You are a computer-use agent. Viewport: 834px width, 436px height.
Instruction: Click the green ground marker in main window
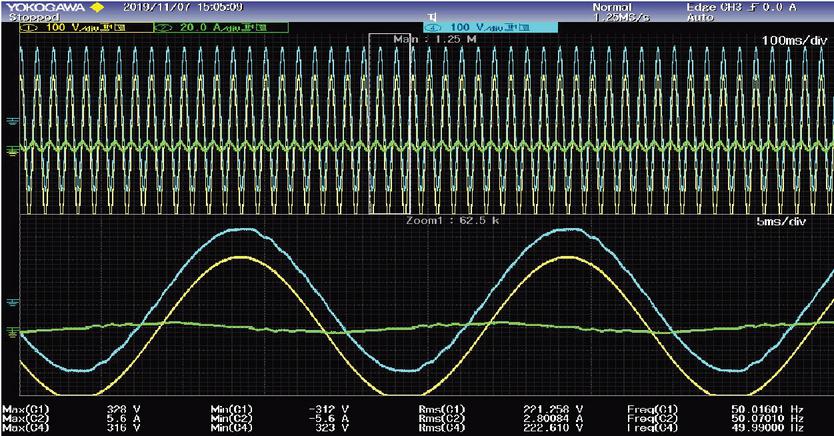tap(11, 150)
